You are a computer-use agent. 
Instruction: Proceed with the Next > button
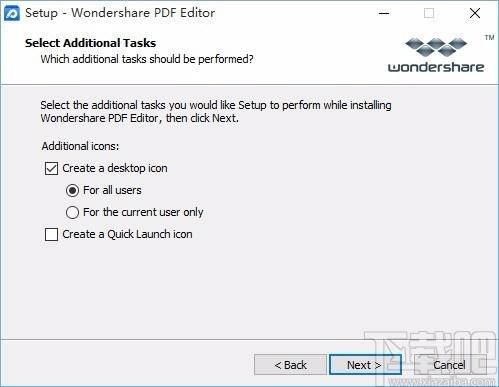[x=365, y=365]
